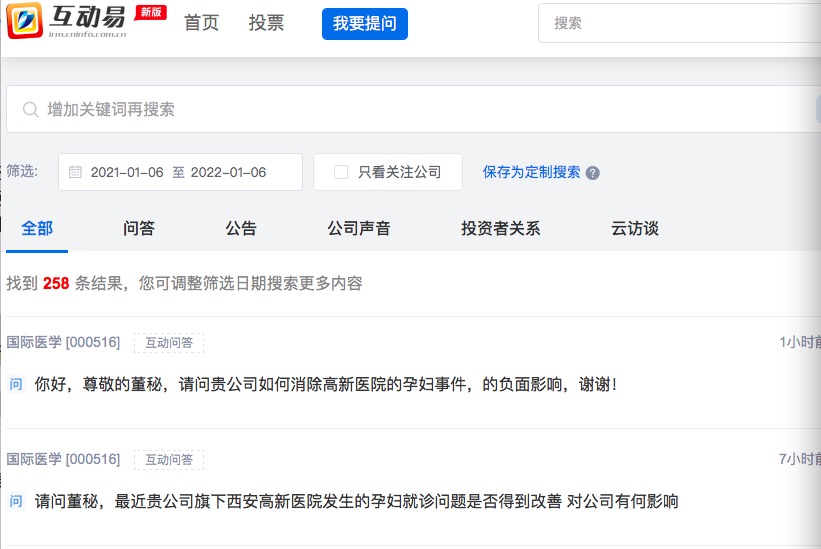Image resolution: width=821 pixels, height=549 pixels.
Task: Open 投票 in top navigation
Action: (x=266, y=23)
